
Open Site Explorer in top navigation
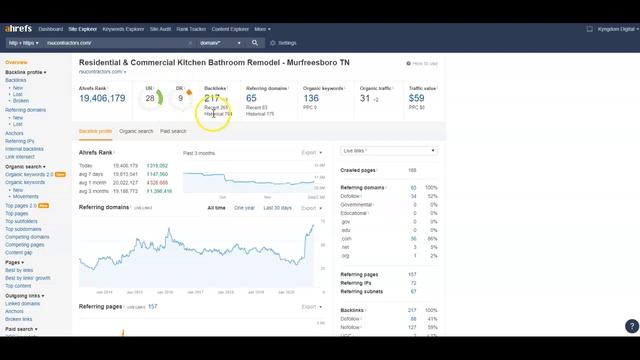pyautogui.click(x=82, y=29)
